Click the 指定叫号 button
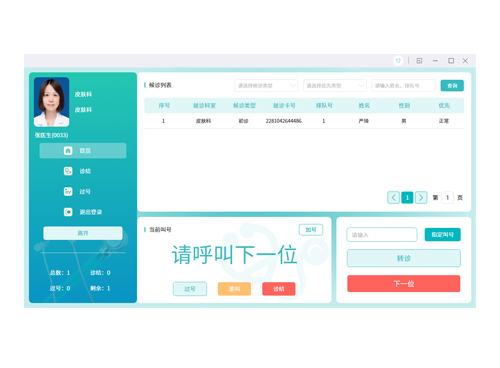Viewport: 500px width, 368px height. [443, 235]
